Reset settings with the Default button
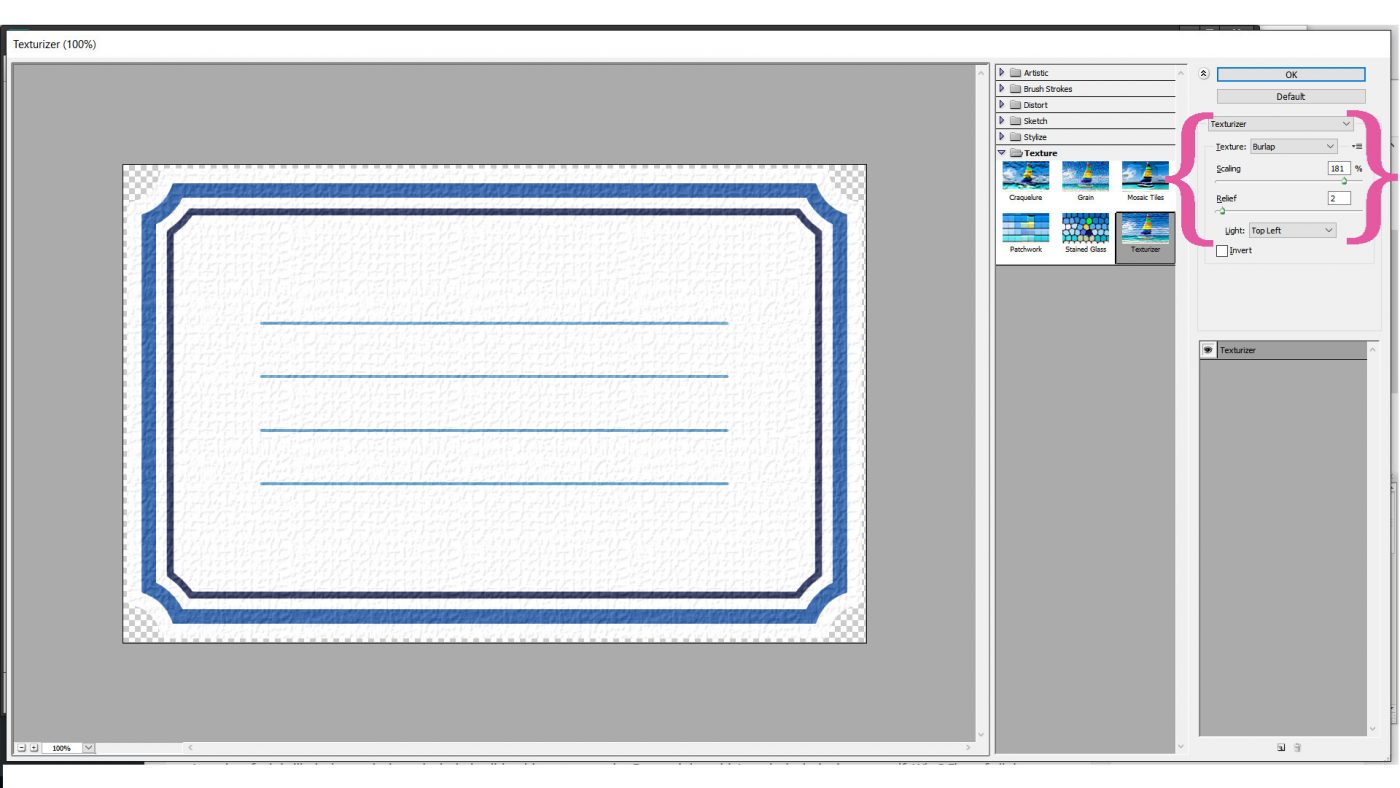This screenshot has width=1400, height=788. (x=1290, y=96)
